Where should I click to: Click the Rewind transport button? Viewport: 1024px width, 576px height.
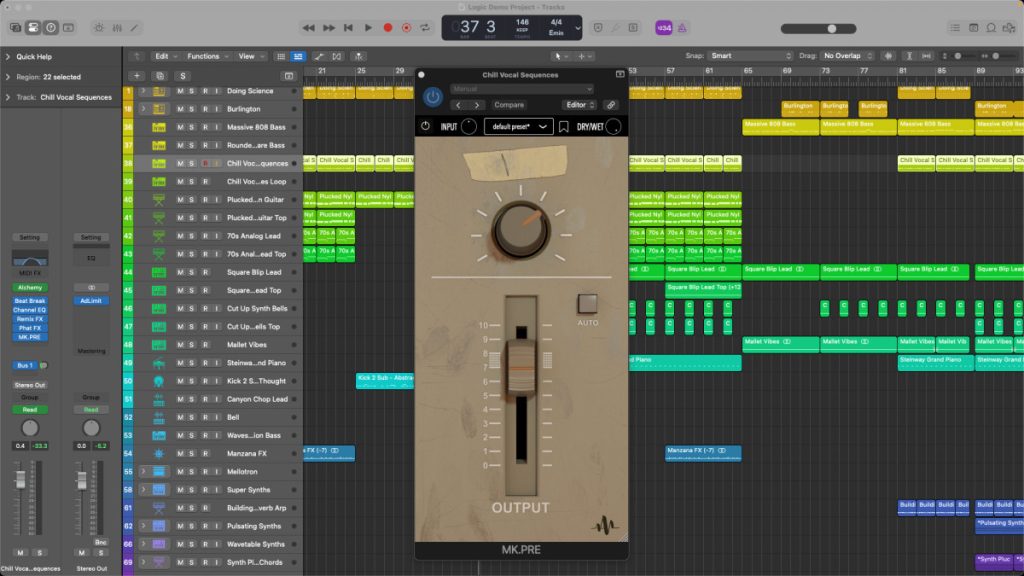pyautogui.click(x=308, y=28)
